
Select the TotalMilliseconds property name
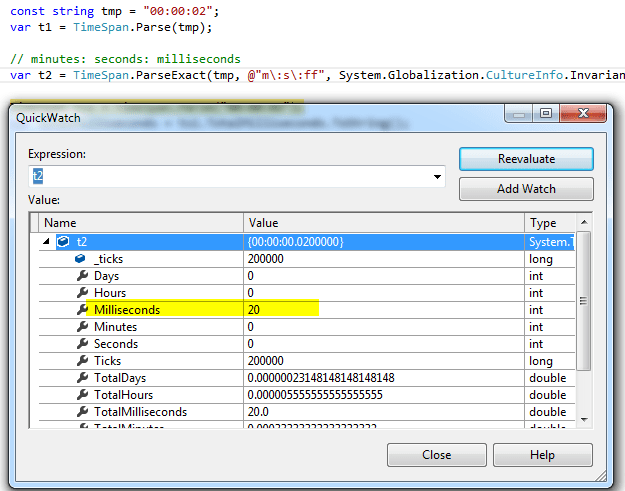tap(140, 412)
